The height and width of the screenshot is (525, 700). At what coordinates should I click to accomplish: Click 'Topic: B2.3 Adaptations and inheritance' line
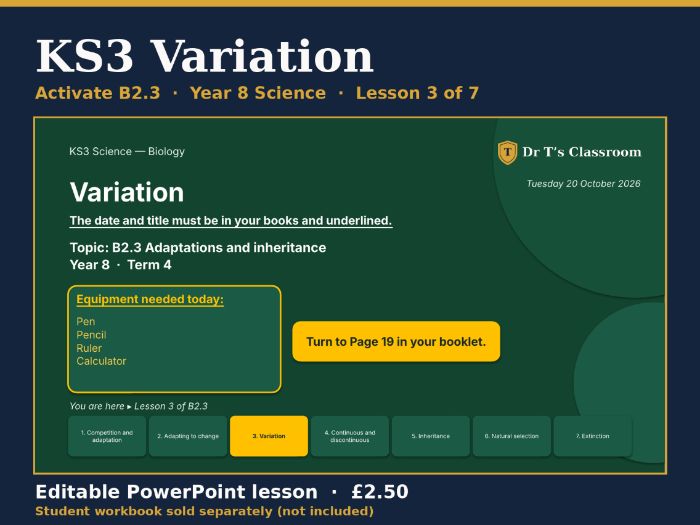click(x=198, y=248)
